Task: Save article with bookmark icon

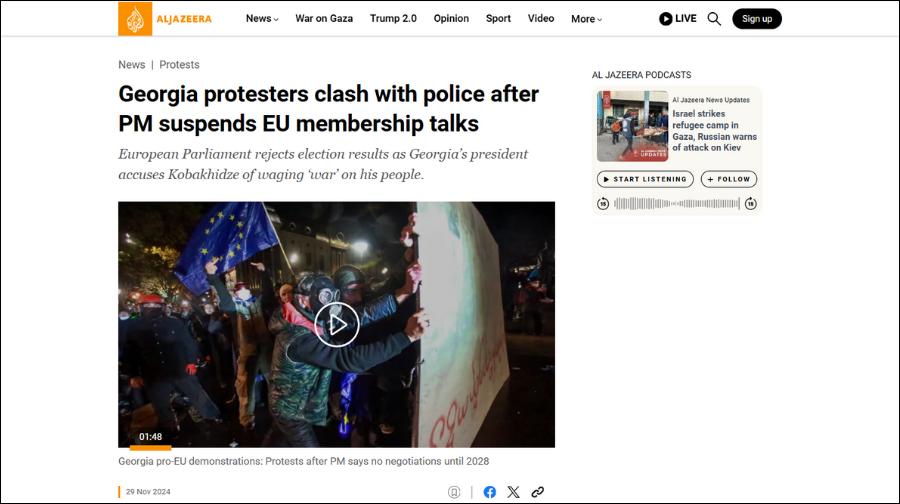Action: pyautogui.click(x=454, y=492)
